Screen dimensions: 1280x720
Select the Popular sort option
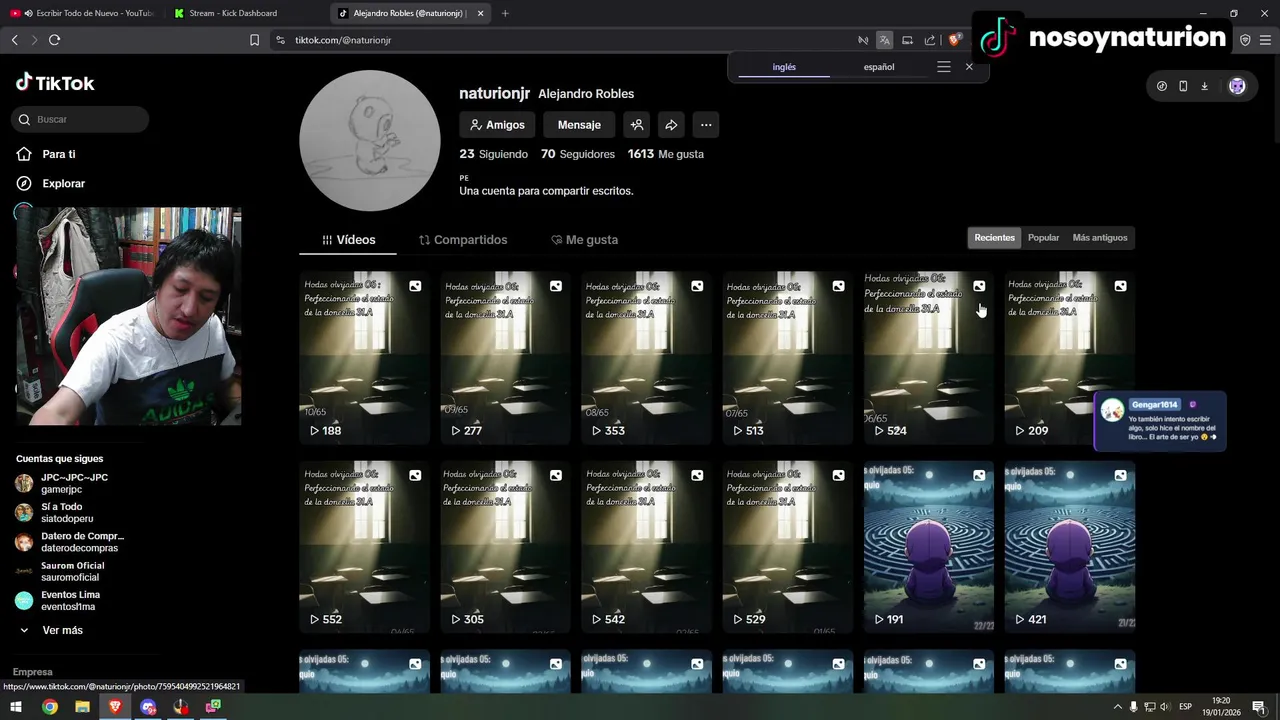point(1043,238)
